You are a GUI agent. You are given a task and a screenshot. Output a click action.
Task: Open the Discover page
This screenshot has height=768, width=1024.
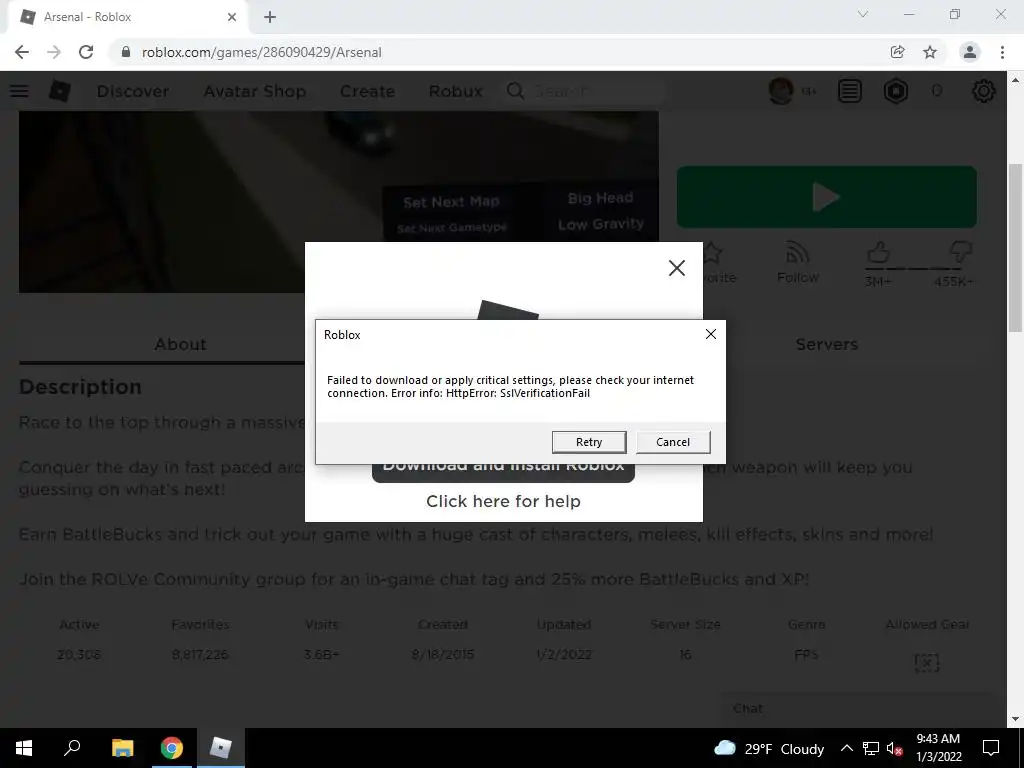click(133, 91)
